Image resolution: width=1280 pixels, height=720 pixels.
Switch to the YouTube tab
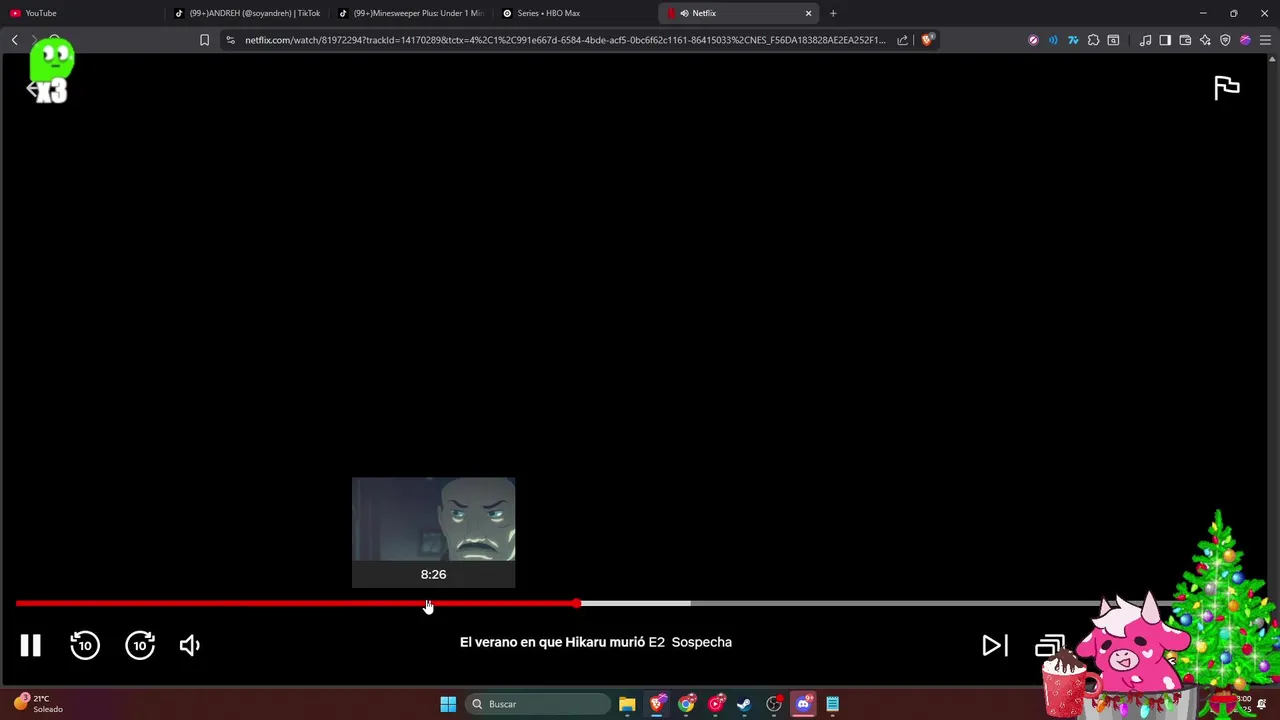point(82,13)
